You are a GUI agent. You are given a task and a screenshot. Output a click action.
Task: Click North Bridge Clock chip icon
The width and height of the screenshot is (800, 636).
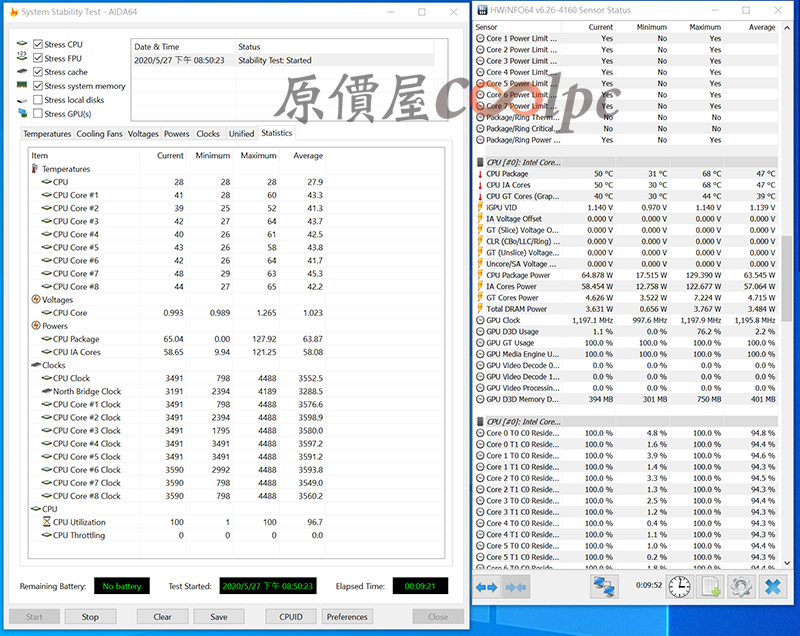(x=46, y=391)
